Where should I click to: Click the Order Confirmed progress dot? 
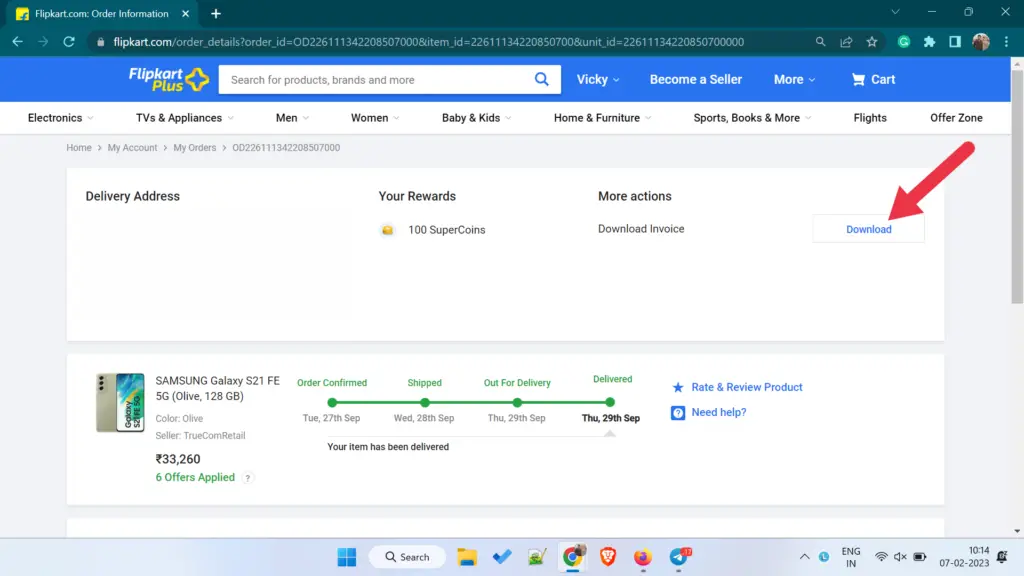point(332,402)
